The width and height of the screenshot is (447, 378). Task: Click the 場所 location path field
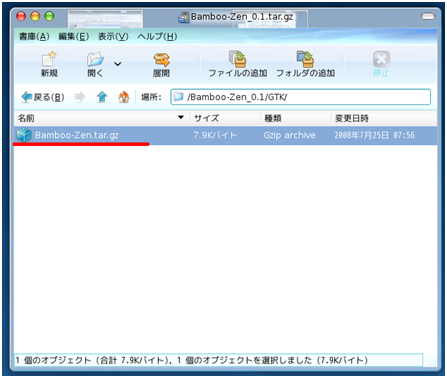[301, 97]
